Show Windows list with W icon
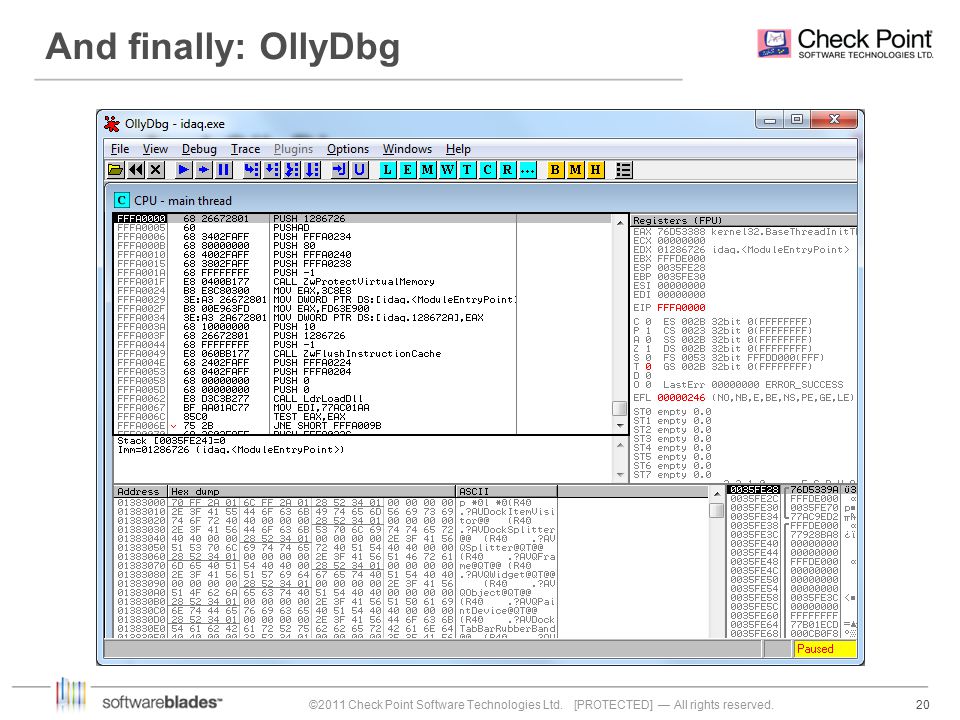This screenshot has height=720, width=960. pos(448,170)
